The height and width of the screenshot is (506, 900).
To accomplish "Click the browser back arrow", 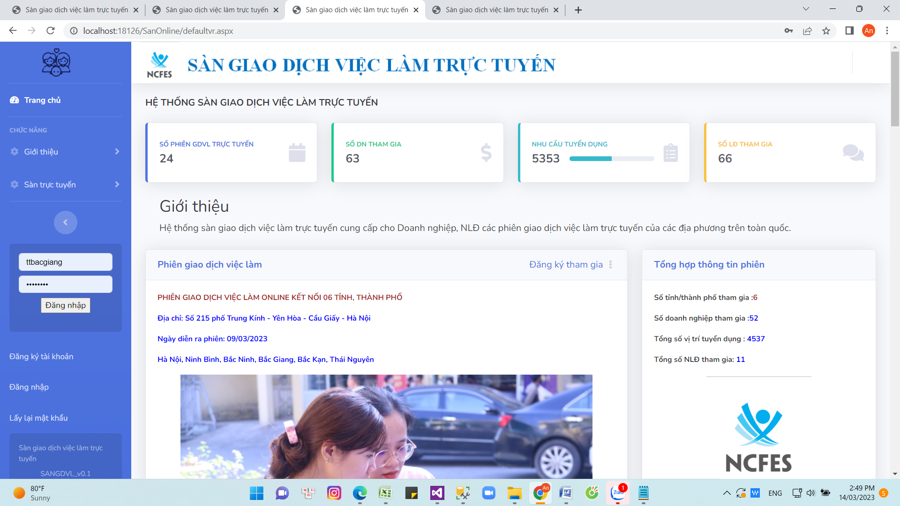I will 13,31.
